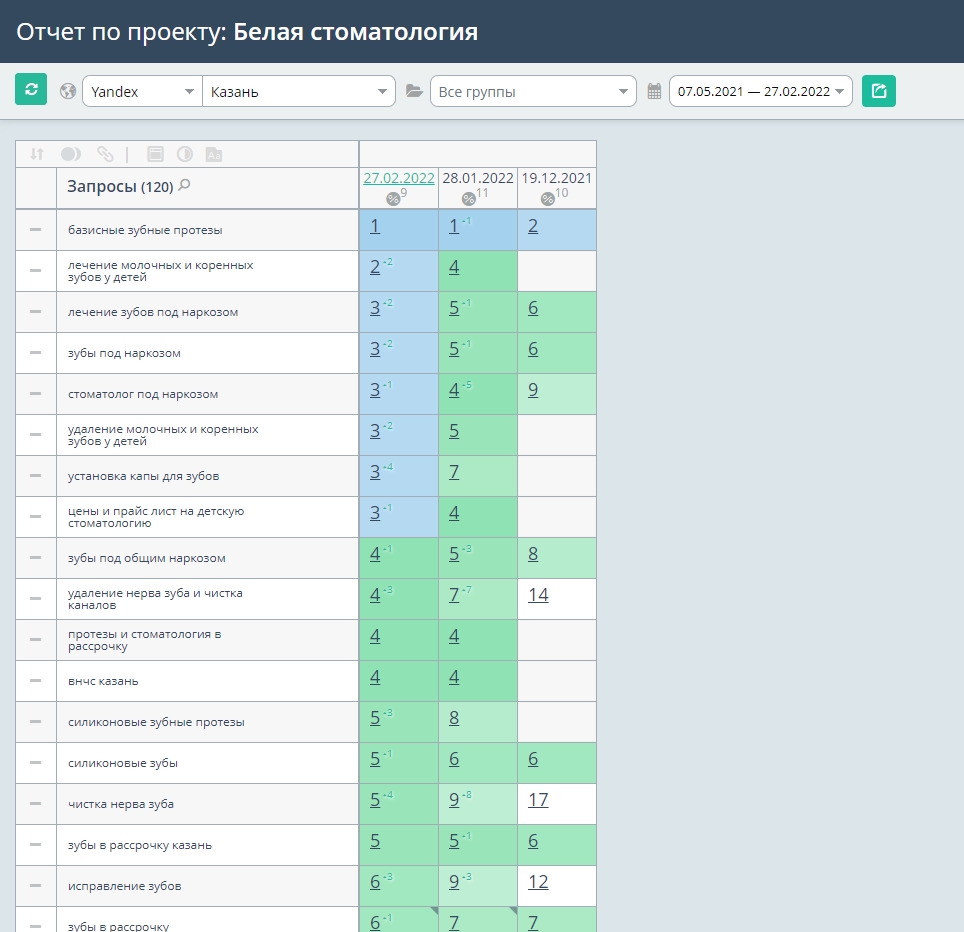This screenshot has height=932, width=964.
Task: Click the dash icon for стоматолог под наркозом
Action: [x=36, y=394]
